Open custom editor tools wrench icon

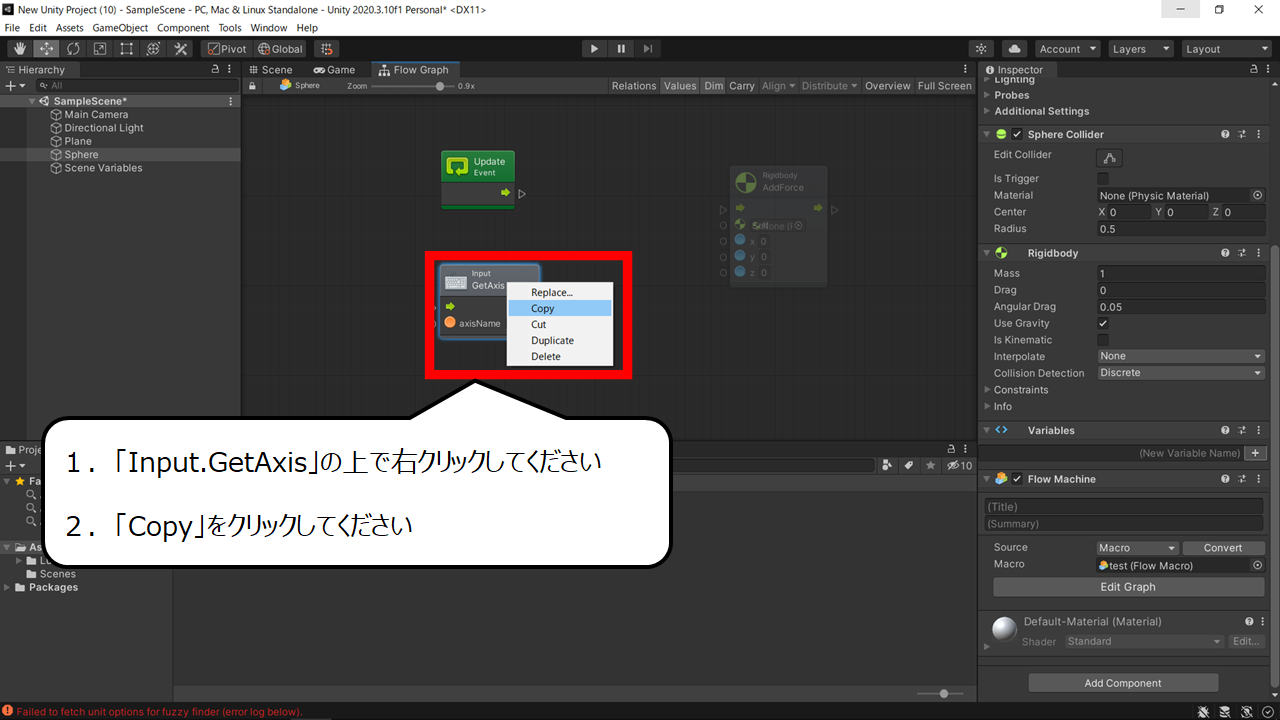[181, 49]
